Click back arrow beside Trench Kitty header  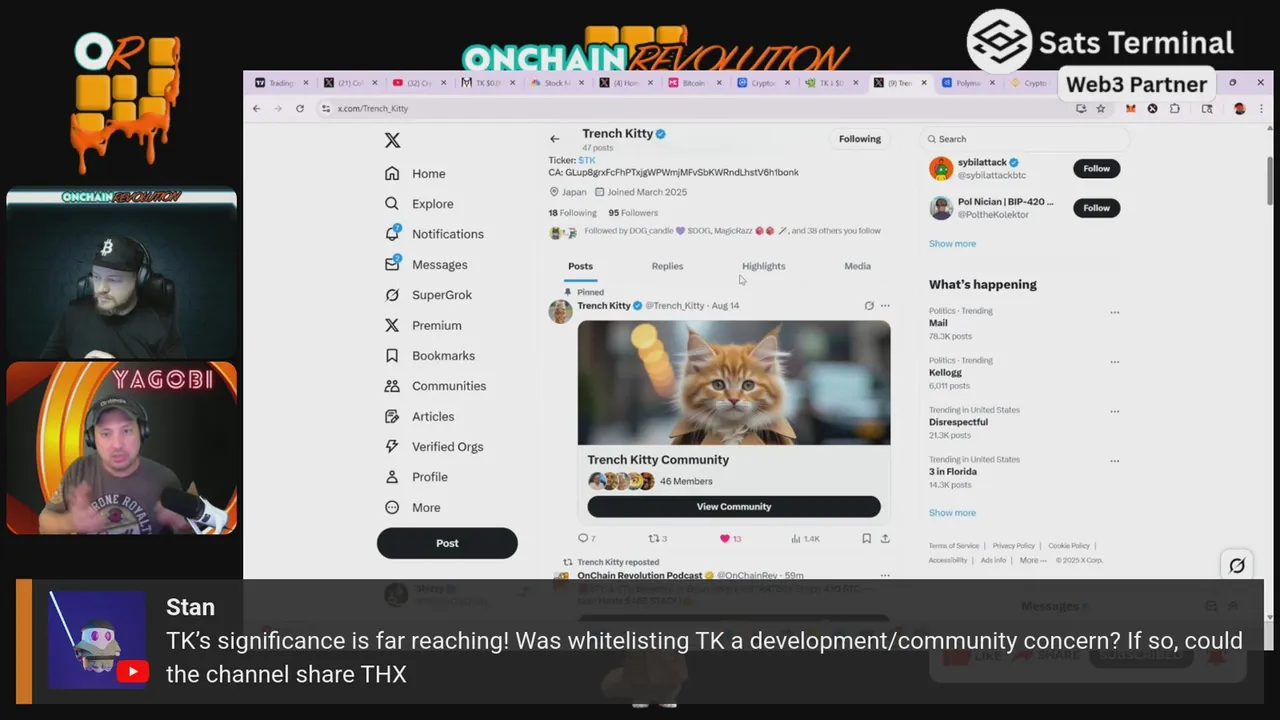click(x=555, y=139)
